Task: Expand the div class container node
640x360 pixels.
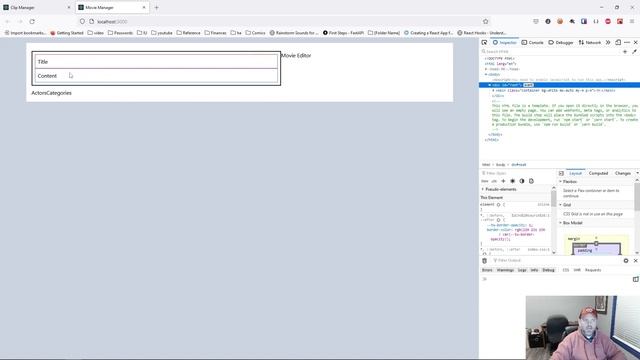Action: pos(493,90)
